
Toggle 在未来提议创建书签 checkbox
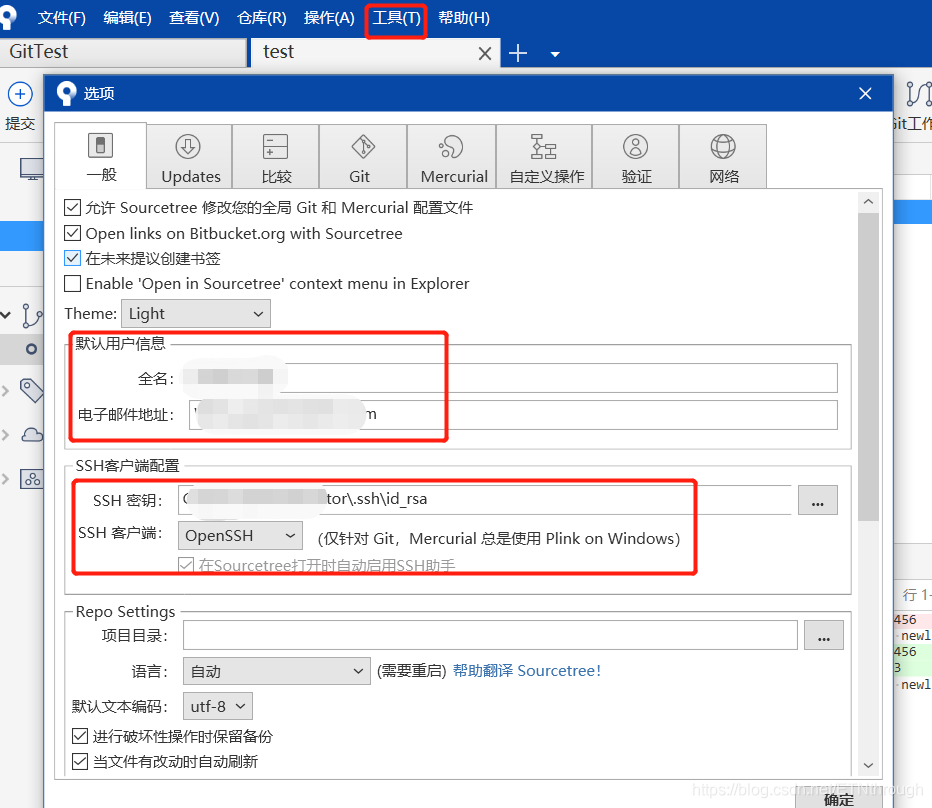point(73,258)
